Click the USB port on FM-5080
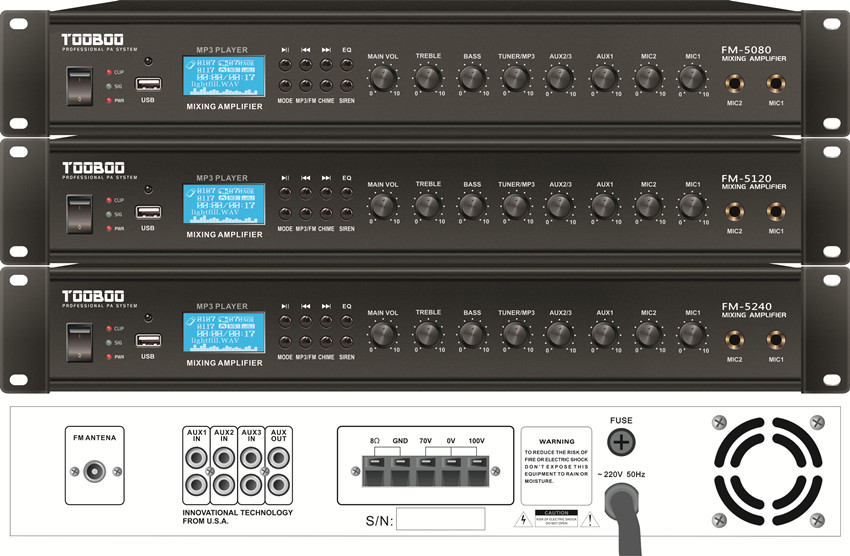 point(148,84)
